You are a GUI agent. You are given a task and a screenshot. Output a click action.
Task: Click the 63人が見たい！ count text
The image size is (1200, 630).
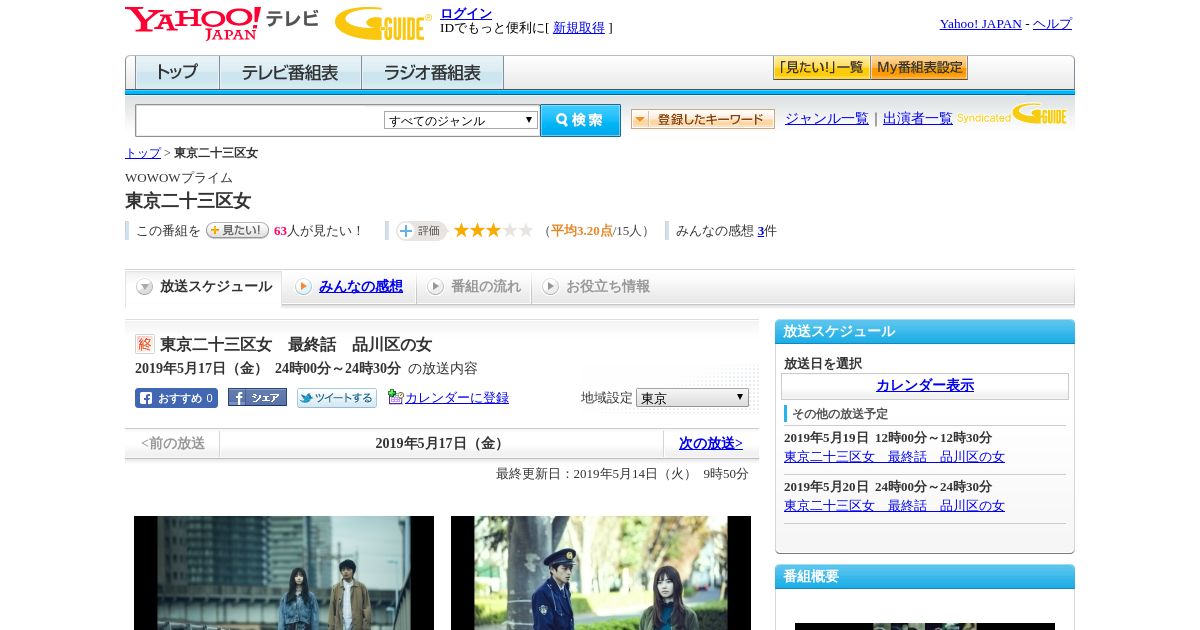(x=319, y=231)
